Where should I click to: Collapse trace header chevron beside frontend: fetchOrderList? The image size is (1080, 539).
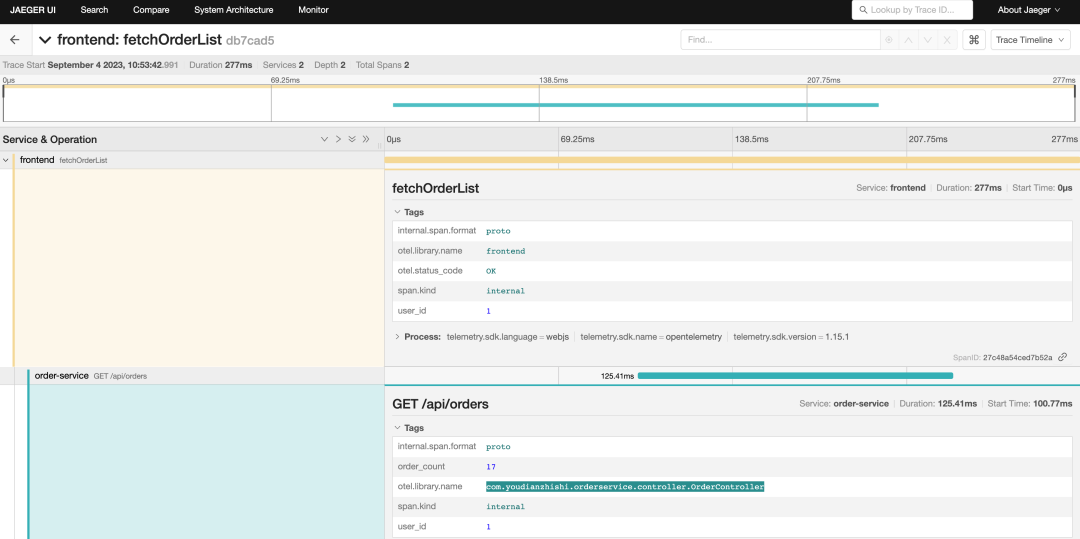pyautogui.click(x=45, y=40)
